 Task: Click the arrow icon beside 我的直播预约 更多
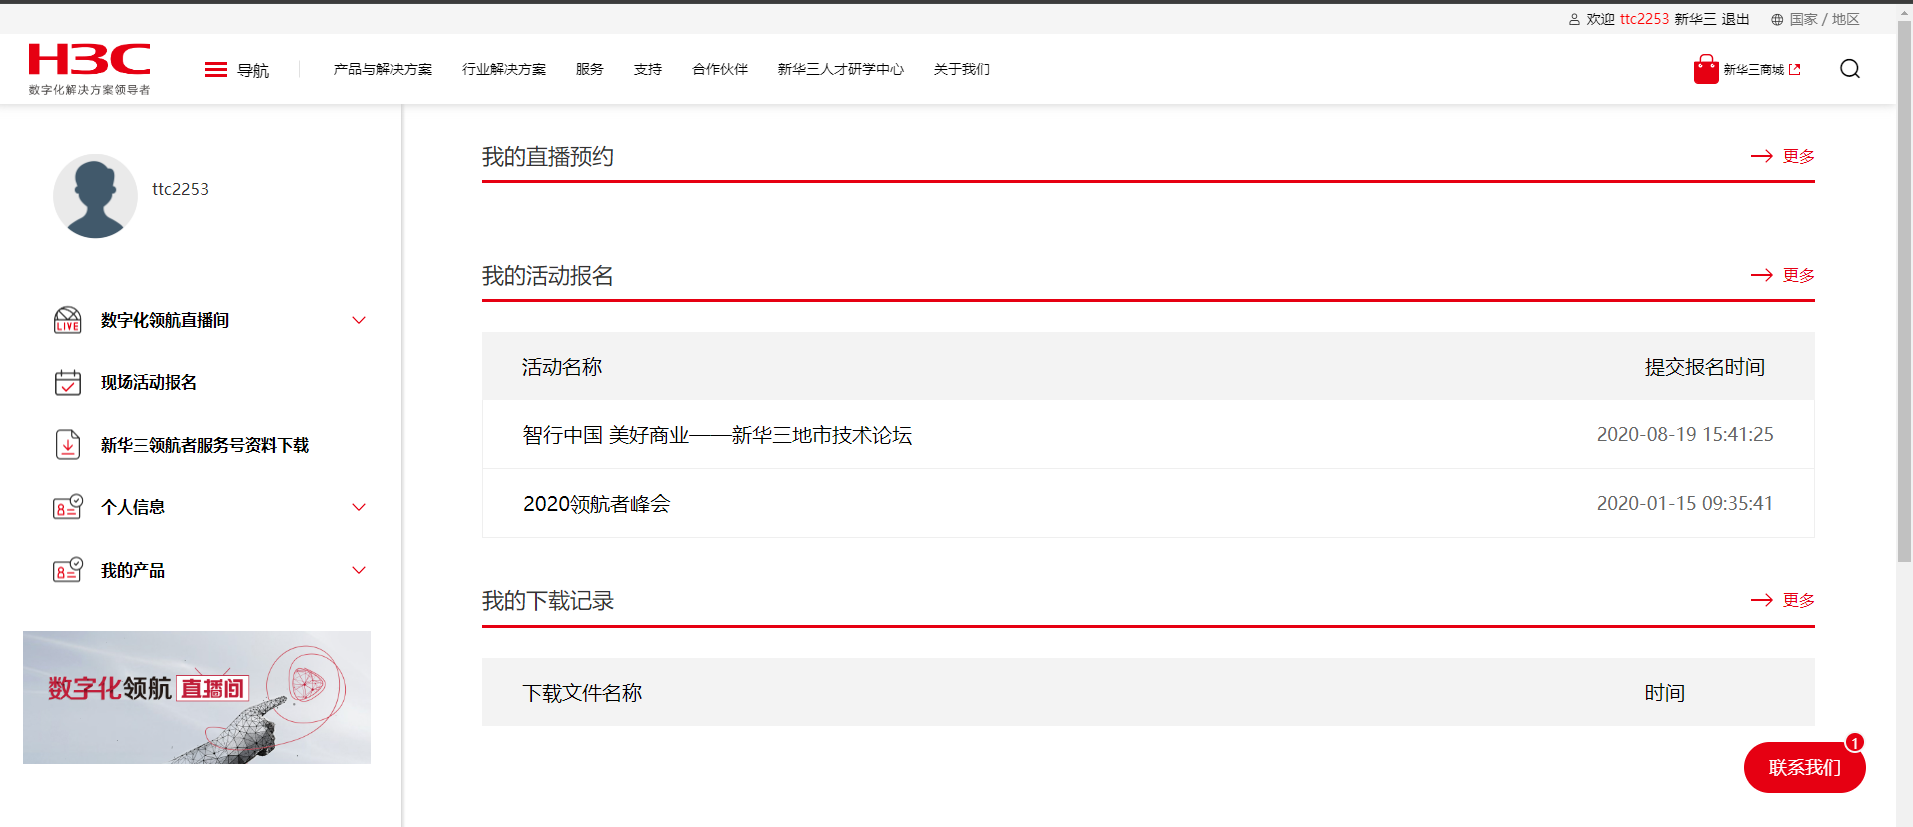pyautogui.click(x=1761, y=156)
